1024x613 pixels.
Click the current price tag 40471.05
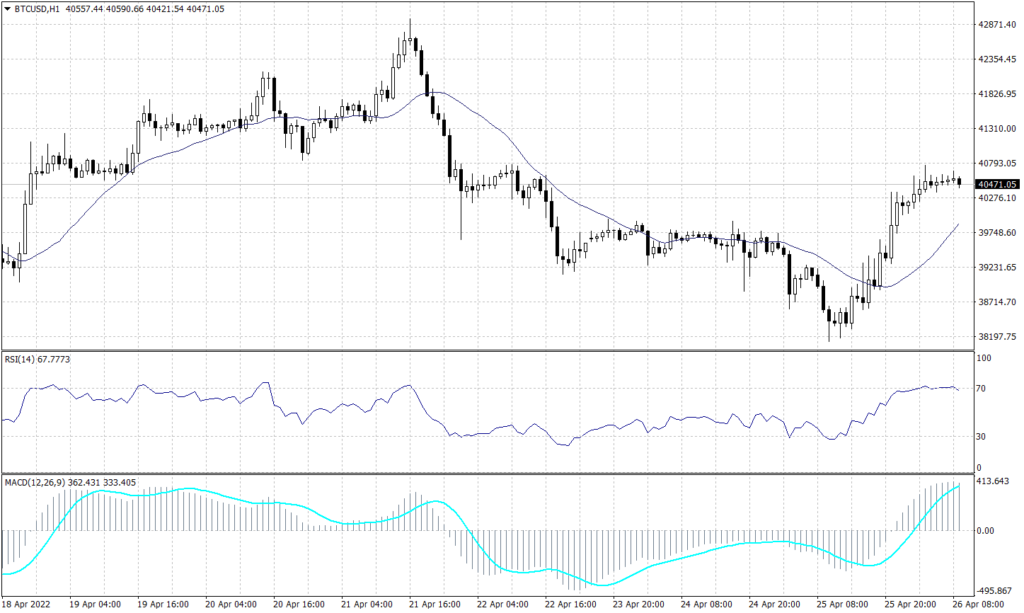pos(996,184)
